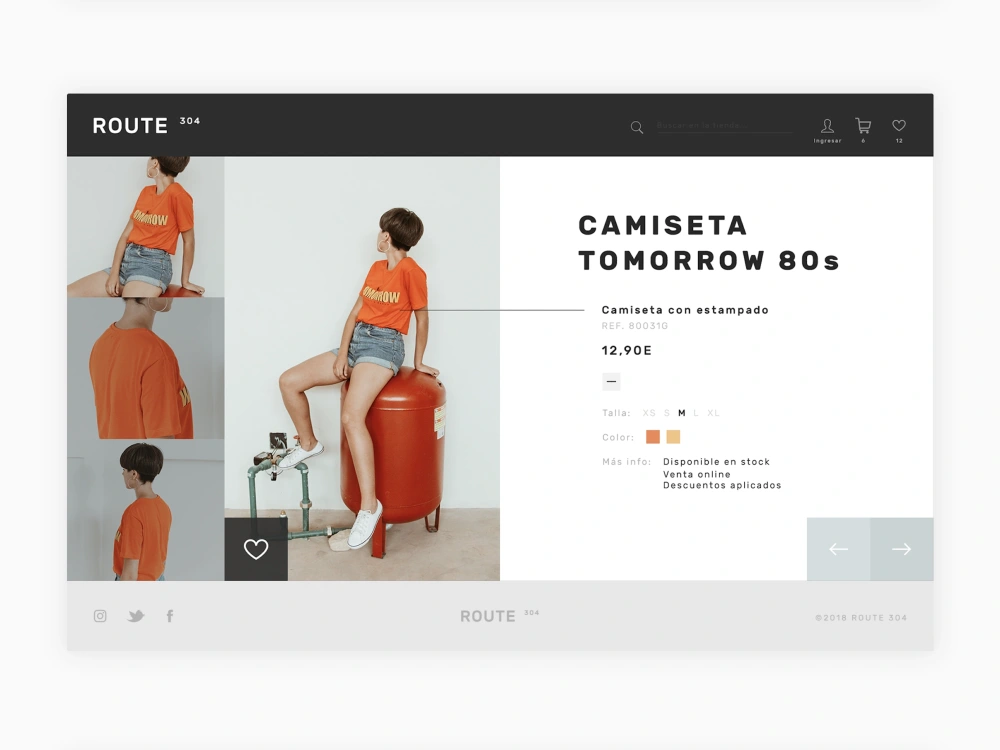Open the Facebook footer icon

(170, 616)
